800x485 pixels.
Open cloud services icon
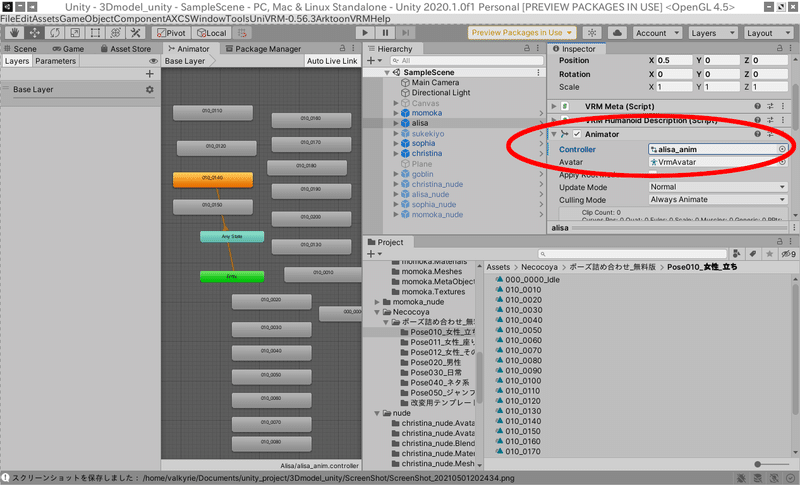click(x=617, y=33)
